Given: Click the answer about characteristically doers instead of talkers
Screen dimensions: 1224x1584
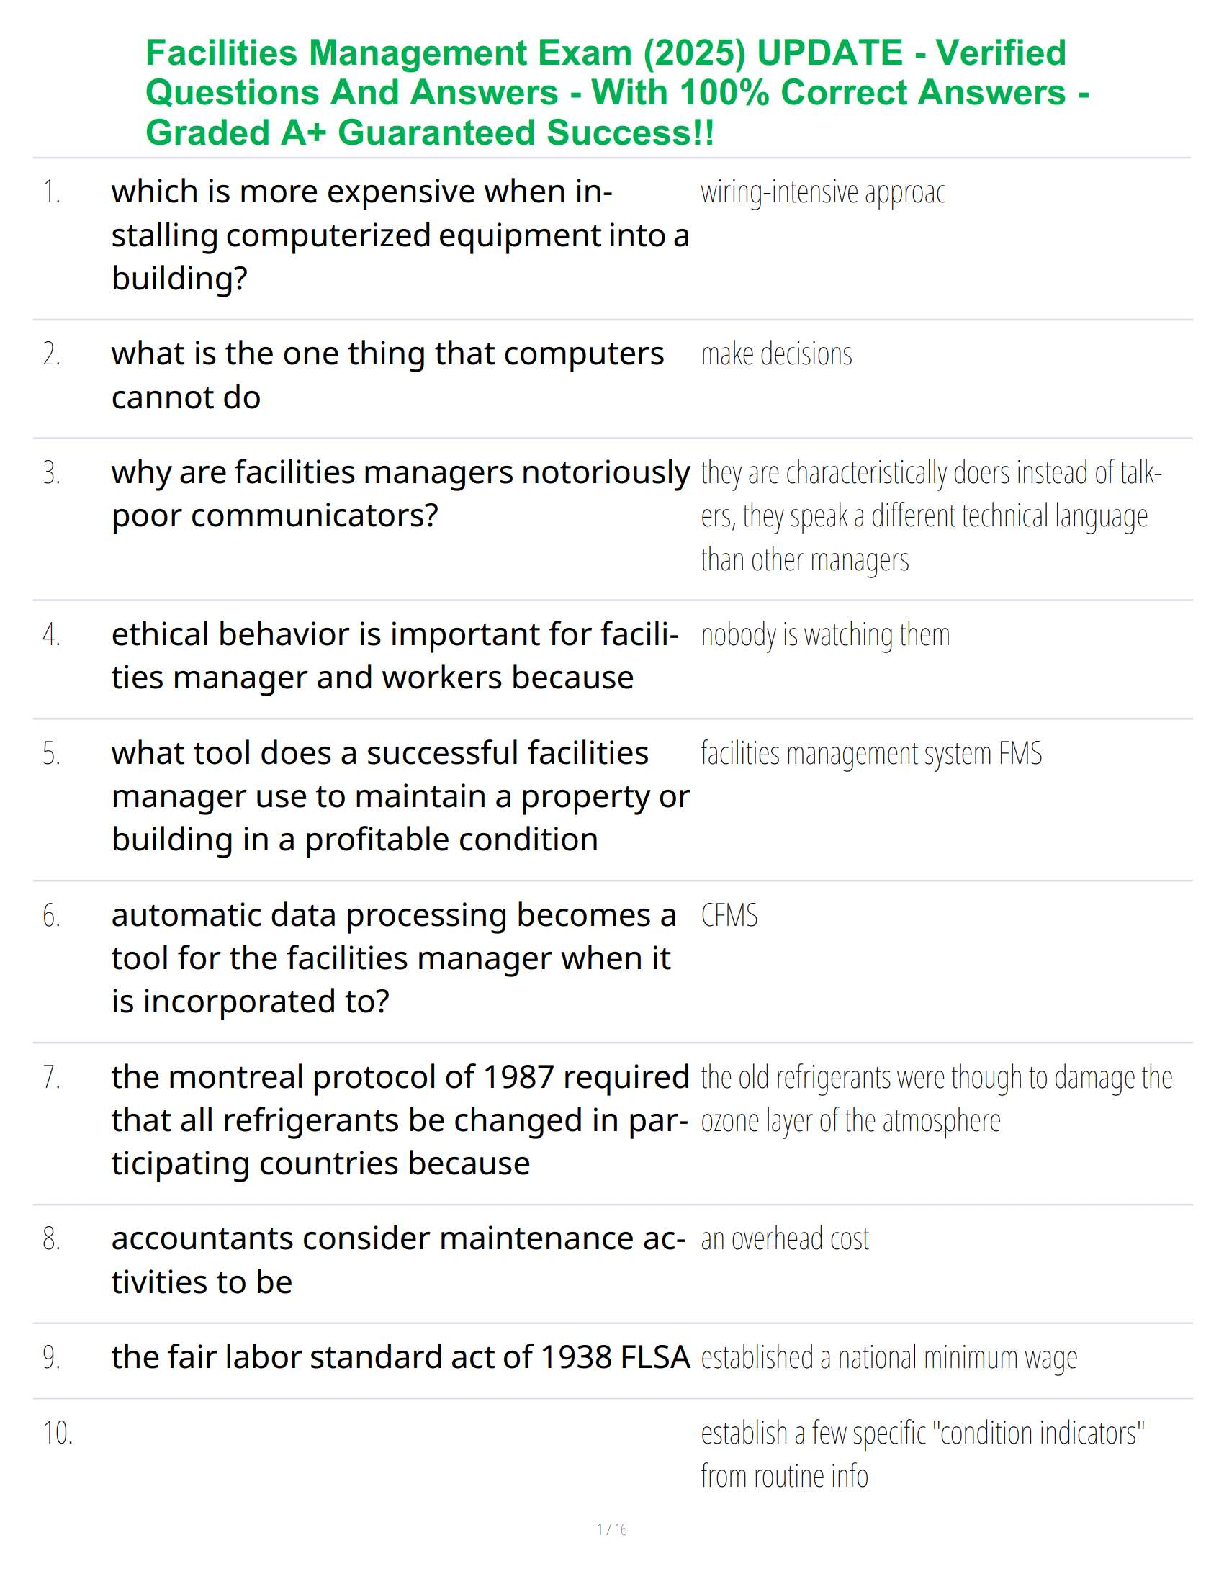Looking at the screenshot, I should pyautogui.click(x=930, y=516).
